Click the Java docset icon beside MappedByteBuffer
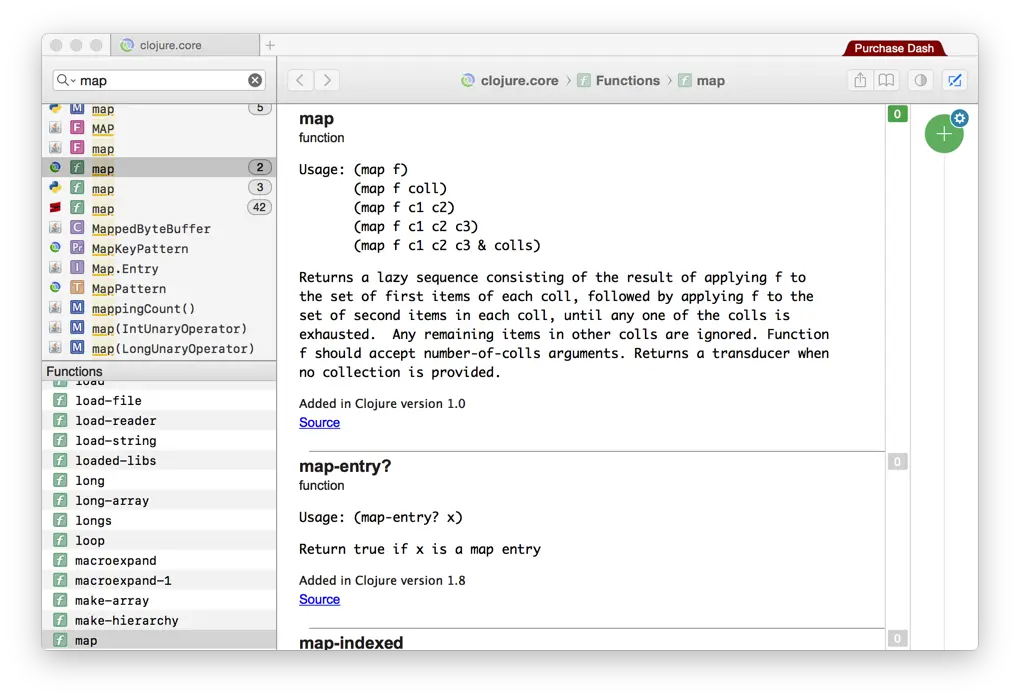The width and height of the screenshot is (1020, 700). click(55, 228)
